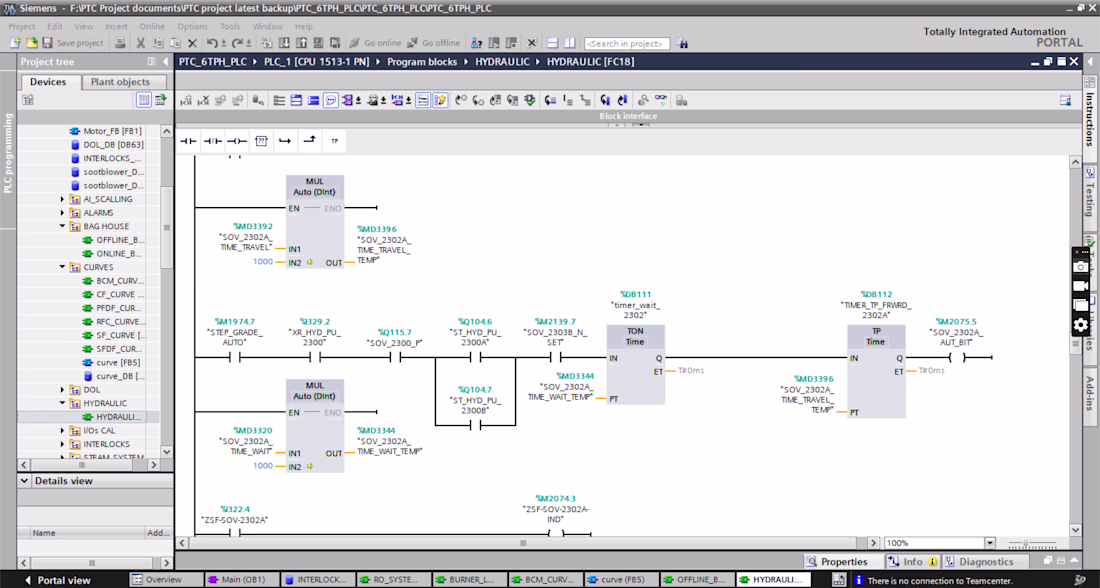Click the search binoculars icon
The height and width of the screenshot is (588, 1100).
[682, 44]
